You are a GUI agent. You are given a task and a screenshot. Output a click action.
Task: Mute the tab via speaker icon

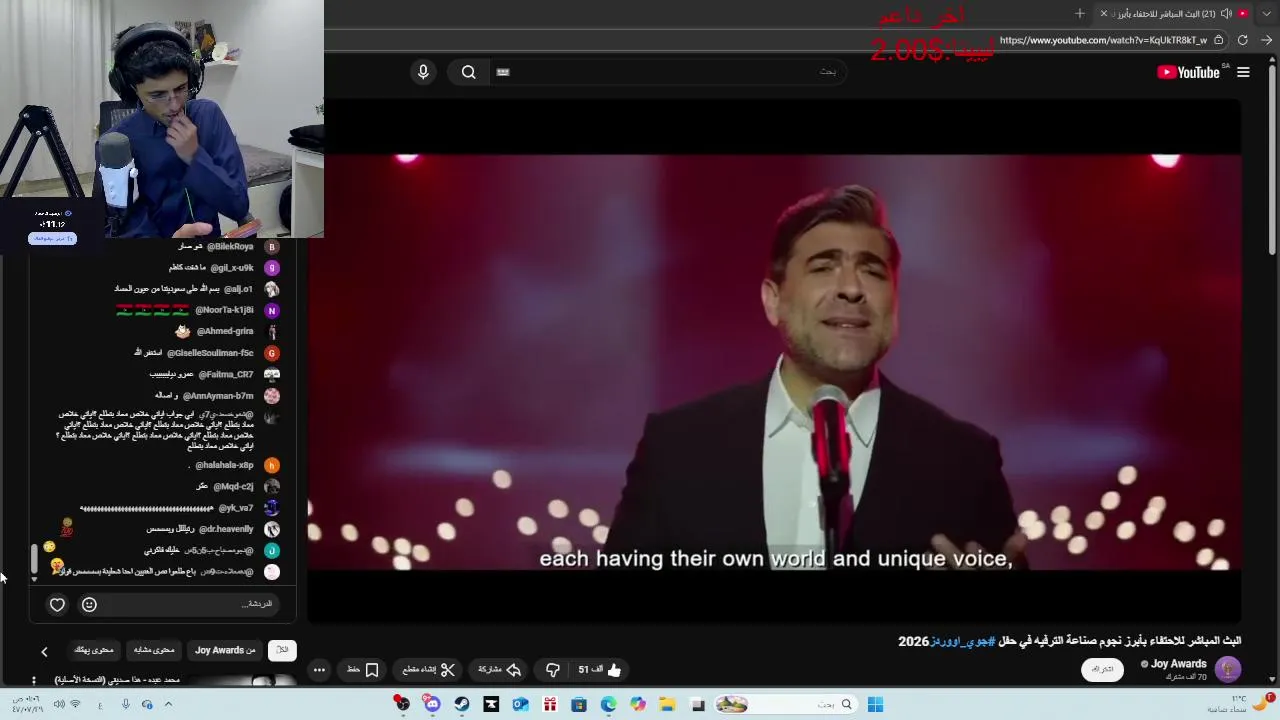[x=1226, y=14]
